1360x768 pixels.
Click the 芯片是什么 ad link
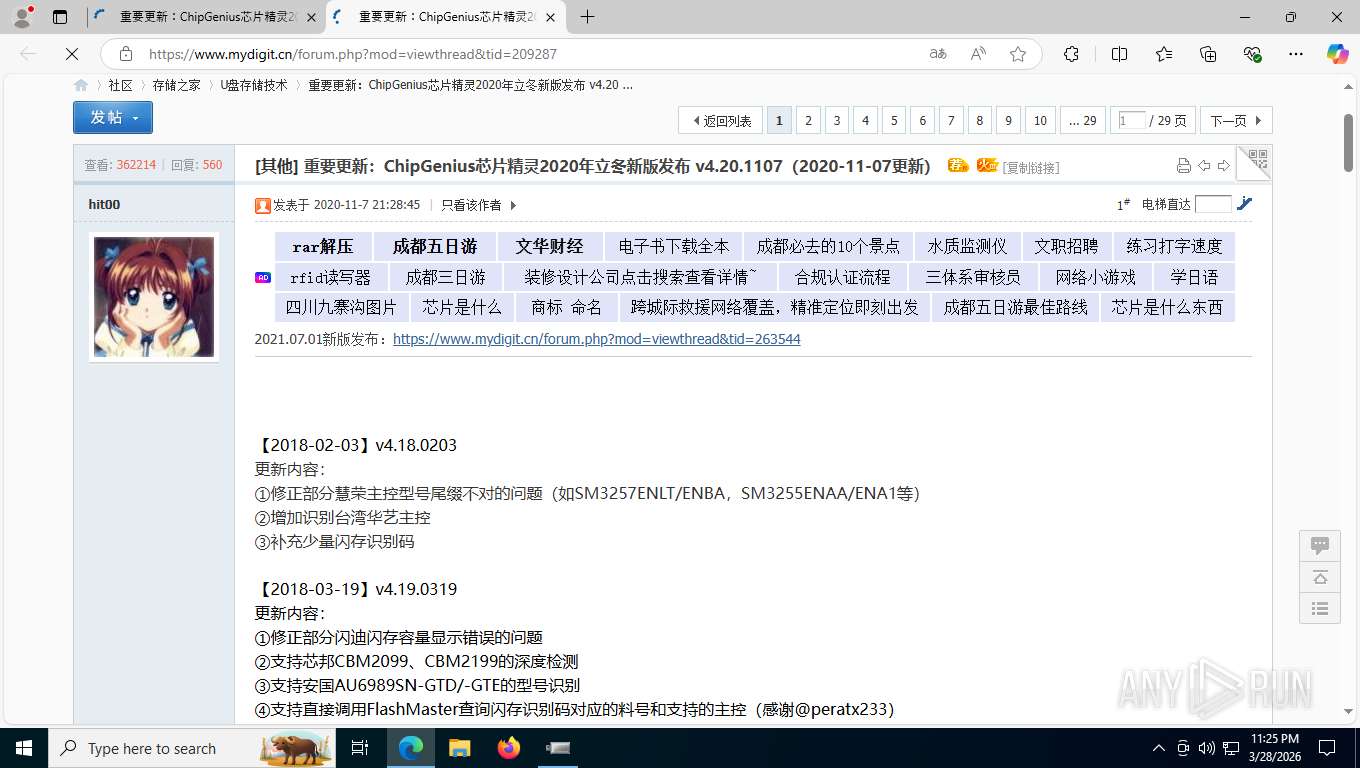(462, 307)
